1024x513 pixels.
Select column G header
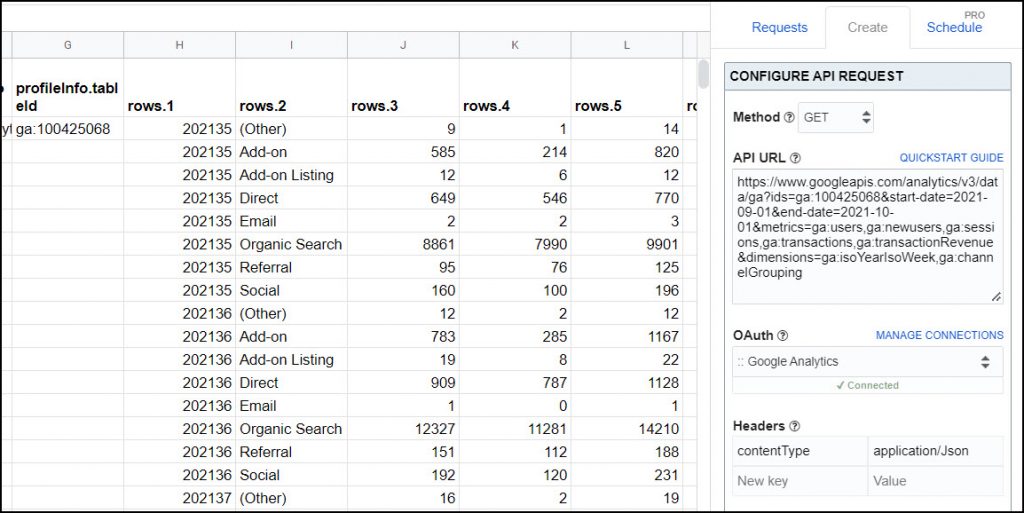(67, 45)
